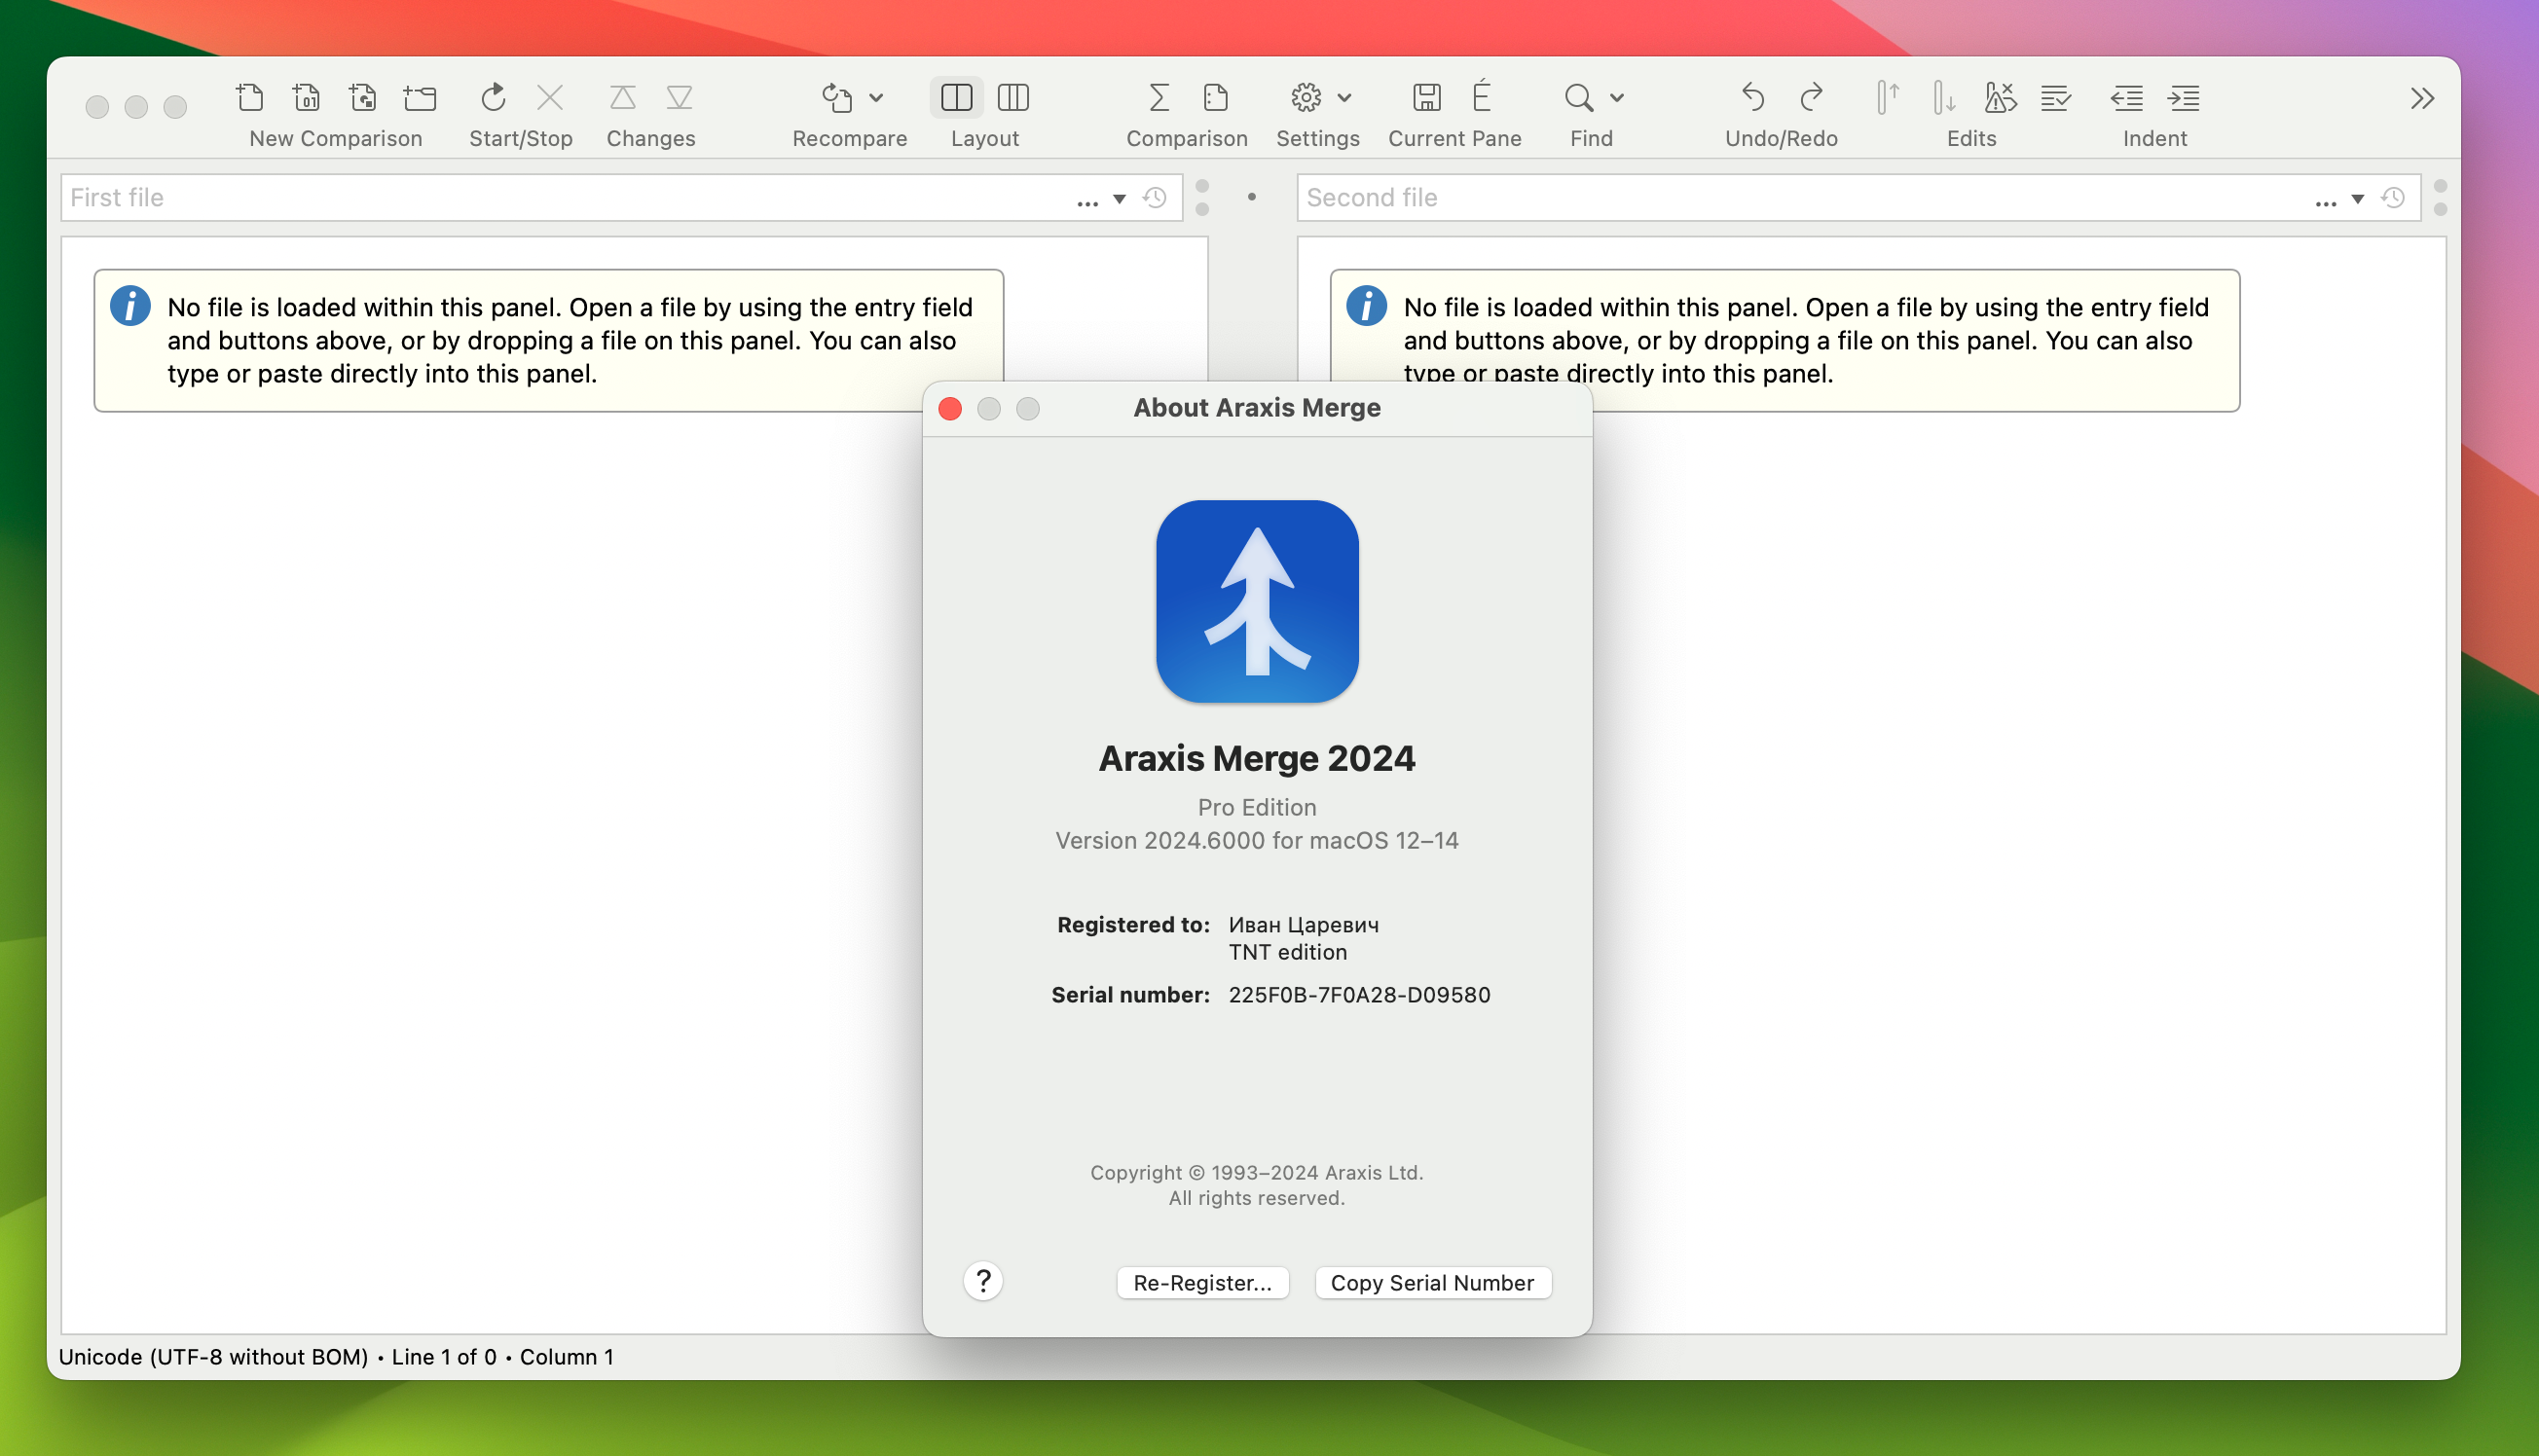The height and width of the screenshot is (1456, 2539).
Task: Open the Undo/Redo menu item
Action: click(1781, 113)
